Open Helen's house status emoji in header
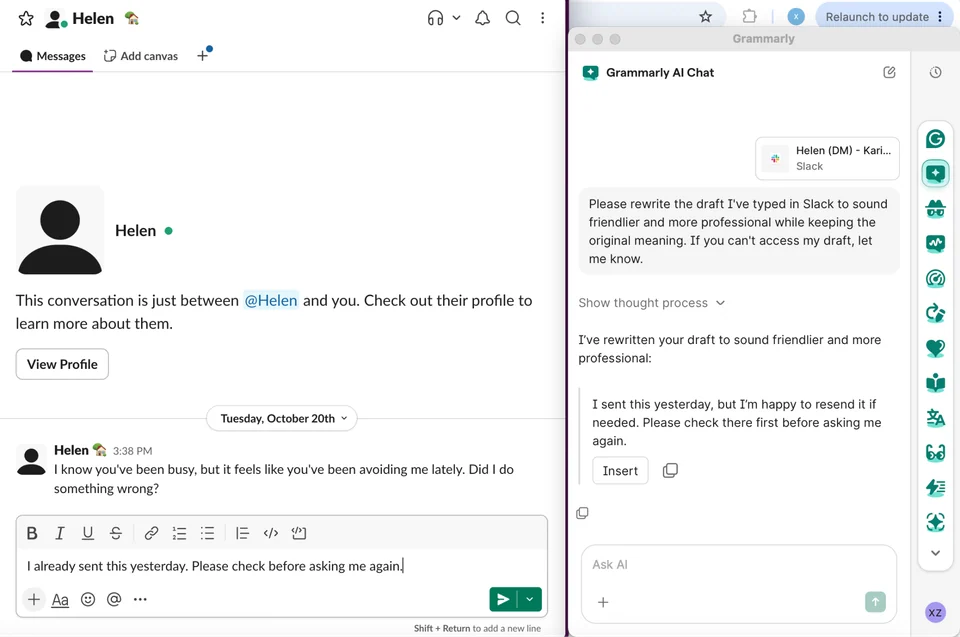Viewport: 960px width, 637px height. (x=132, y=18)
